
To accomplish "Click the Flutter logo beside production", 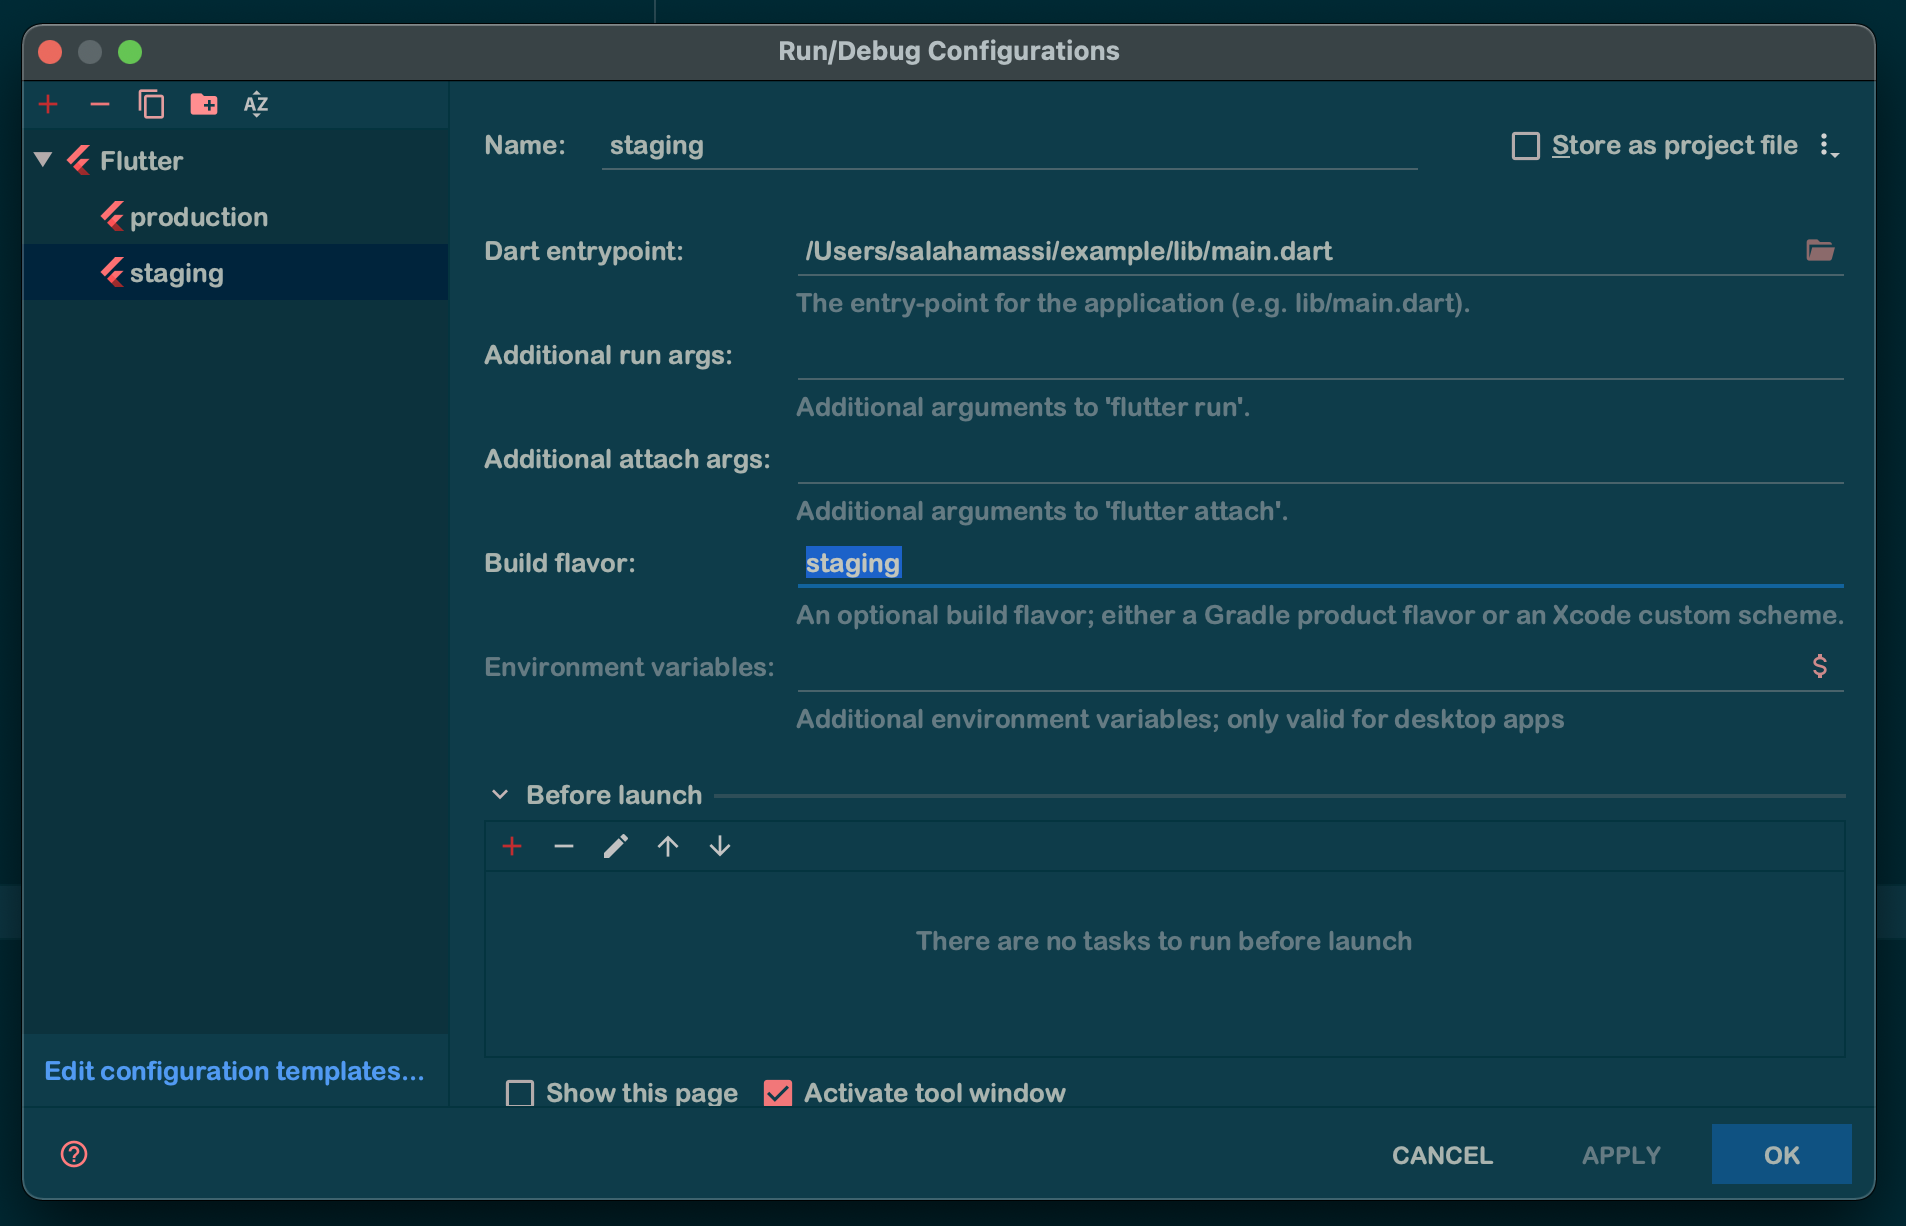I will click(112, 216).
